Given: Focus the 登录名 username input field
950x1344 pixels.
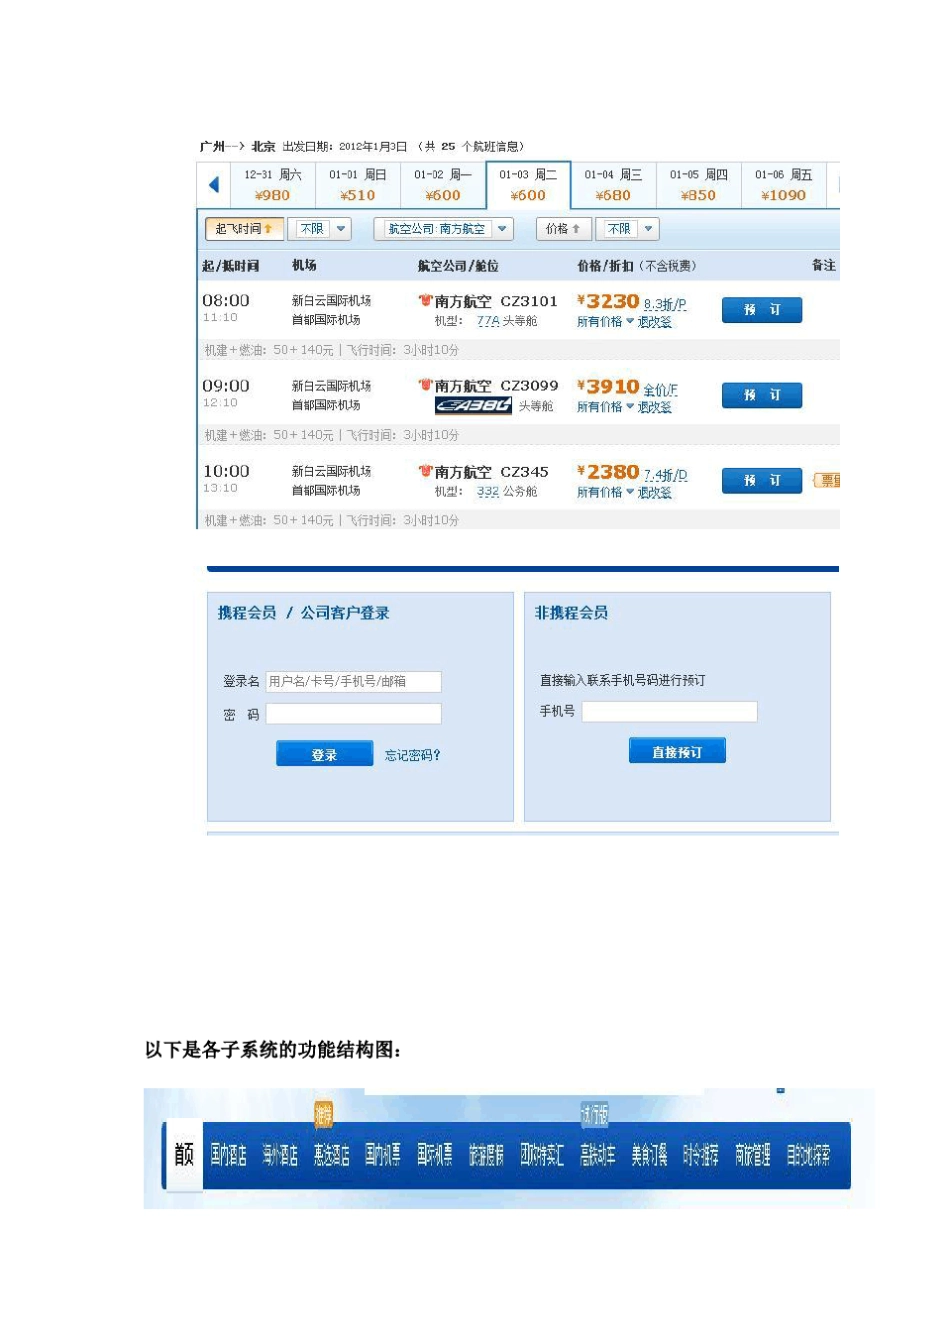Looking at the screenshot, I should coord(353,682).
